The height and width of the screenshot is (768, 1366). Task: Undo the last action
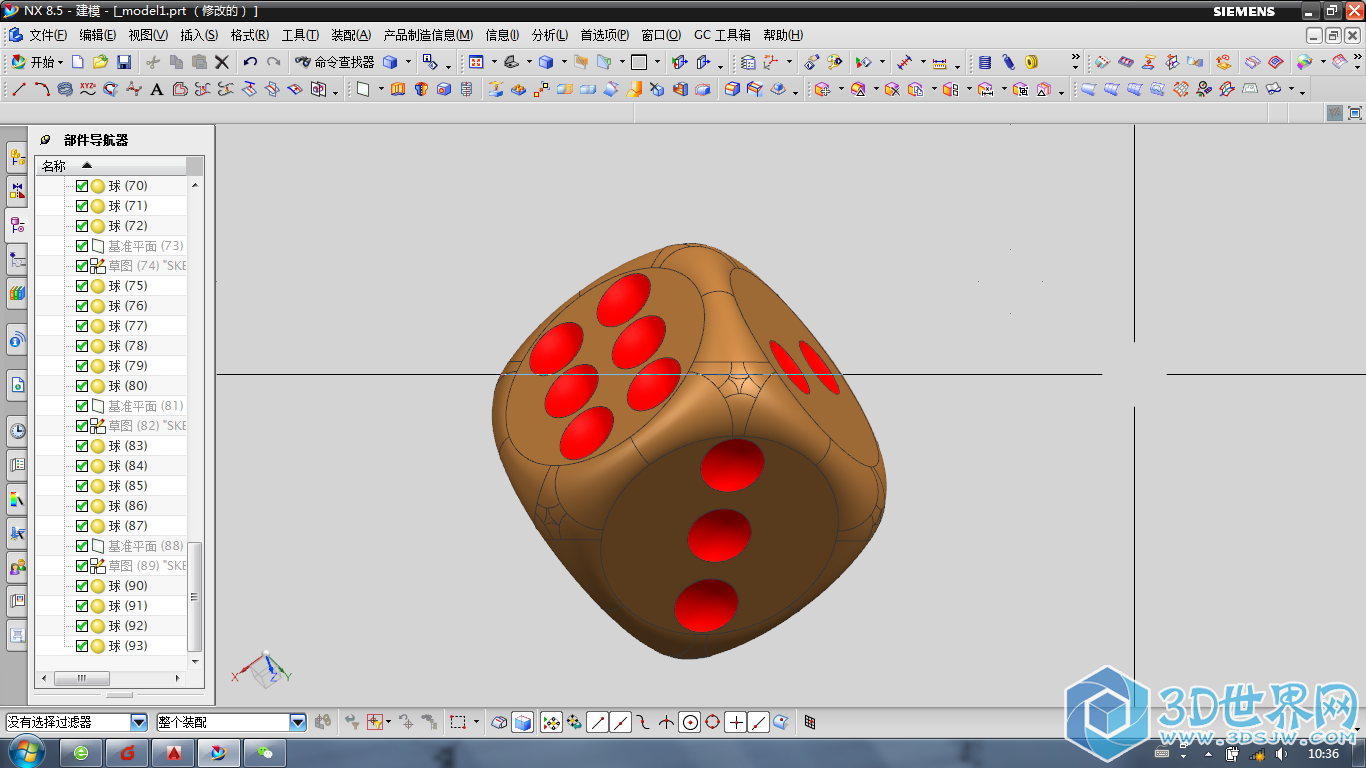[x=250, y=62]
